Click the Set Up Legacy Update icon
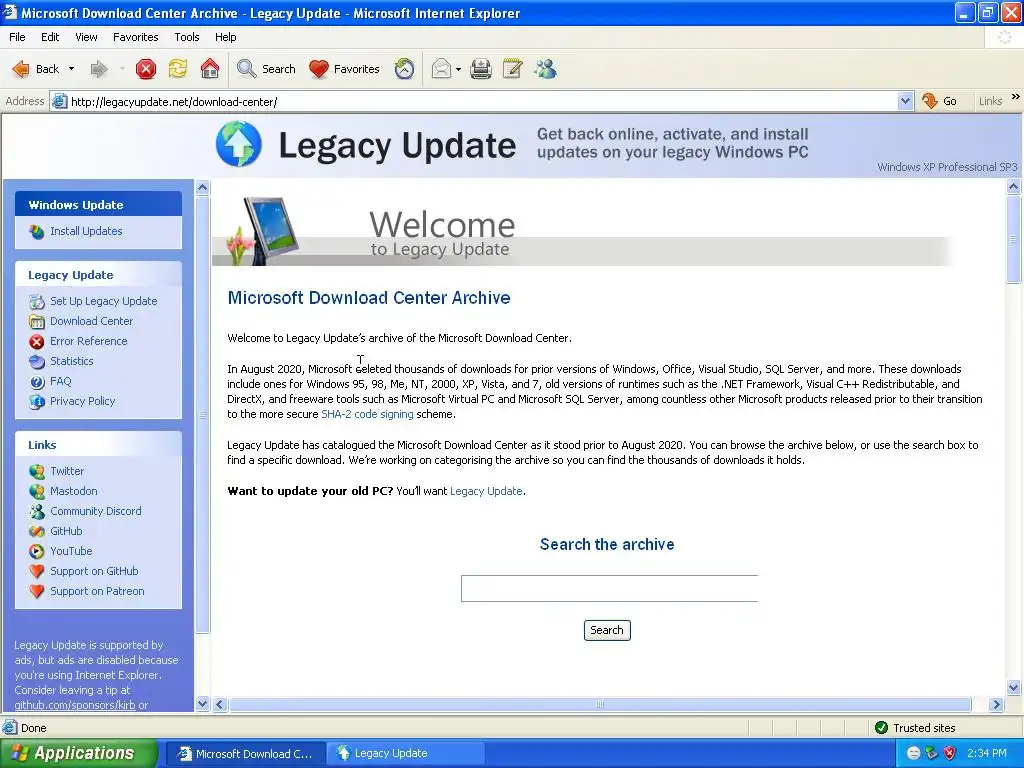Screen dimensions: 1024x768 [x=37, y=301]
